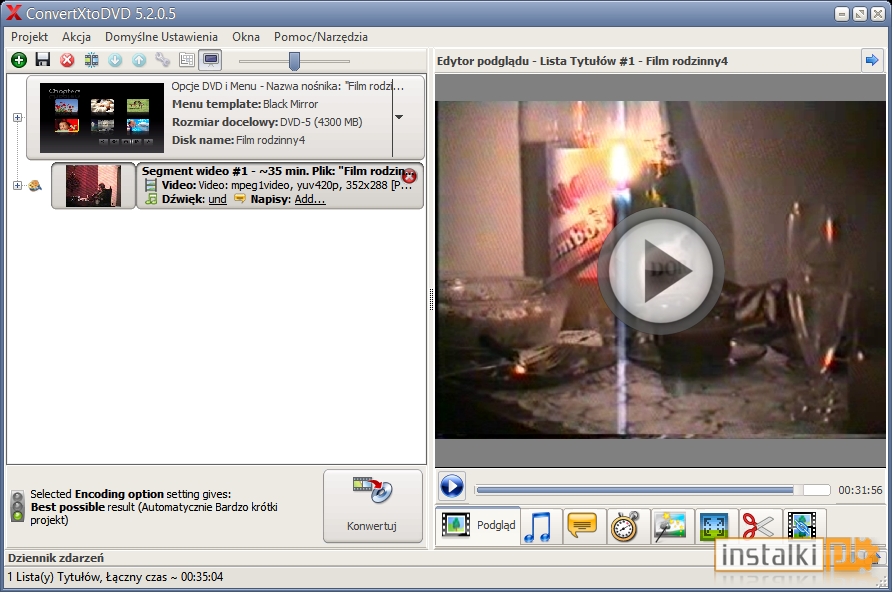Viewport: 892px width, 592px height.
Task: Open the Okna menu
Action: pos(246,37)
